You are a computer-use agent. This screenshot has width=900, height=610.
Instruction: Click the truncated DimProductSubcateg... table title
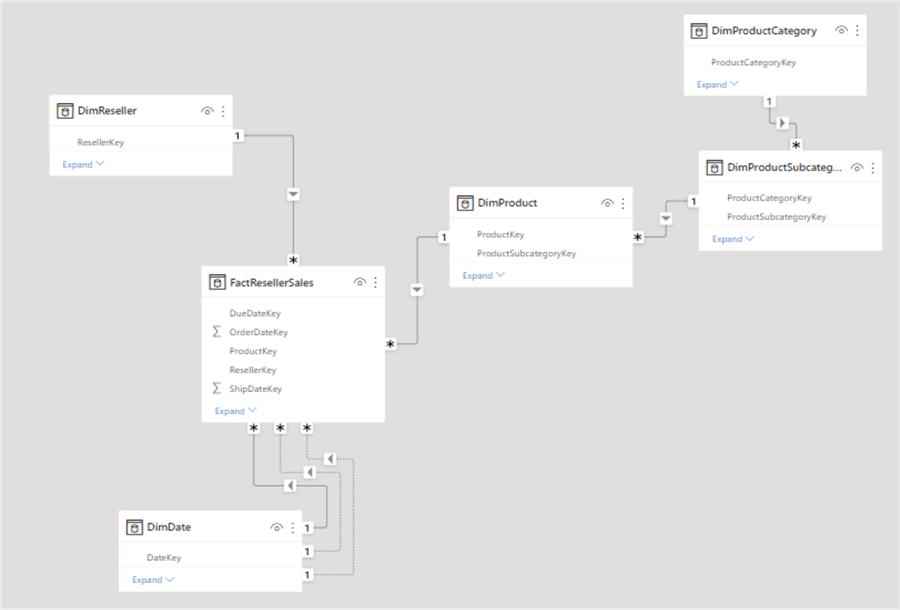(785, 168)
